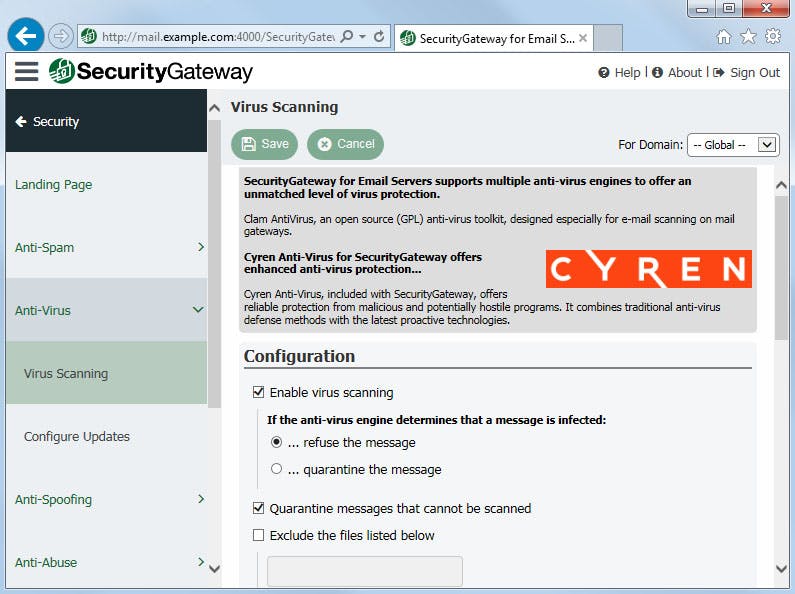Open the Landing Page item
The image size is (795, 594).
(x=106, y=184)
